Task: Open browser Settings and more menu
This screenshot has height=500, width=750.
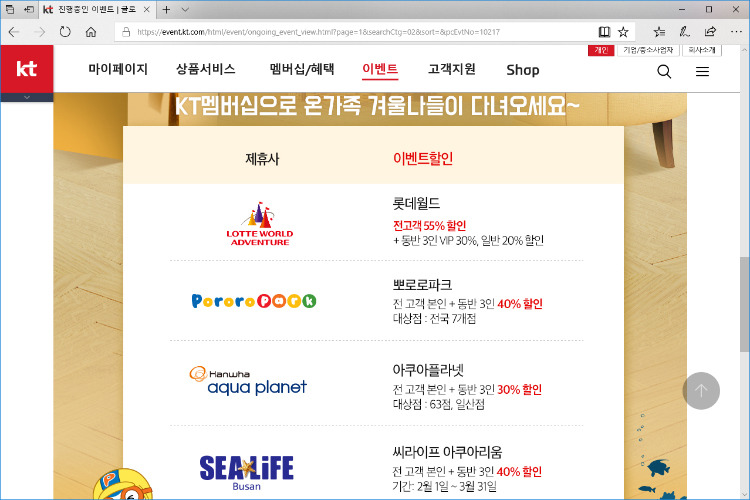Action: point(736,32)
